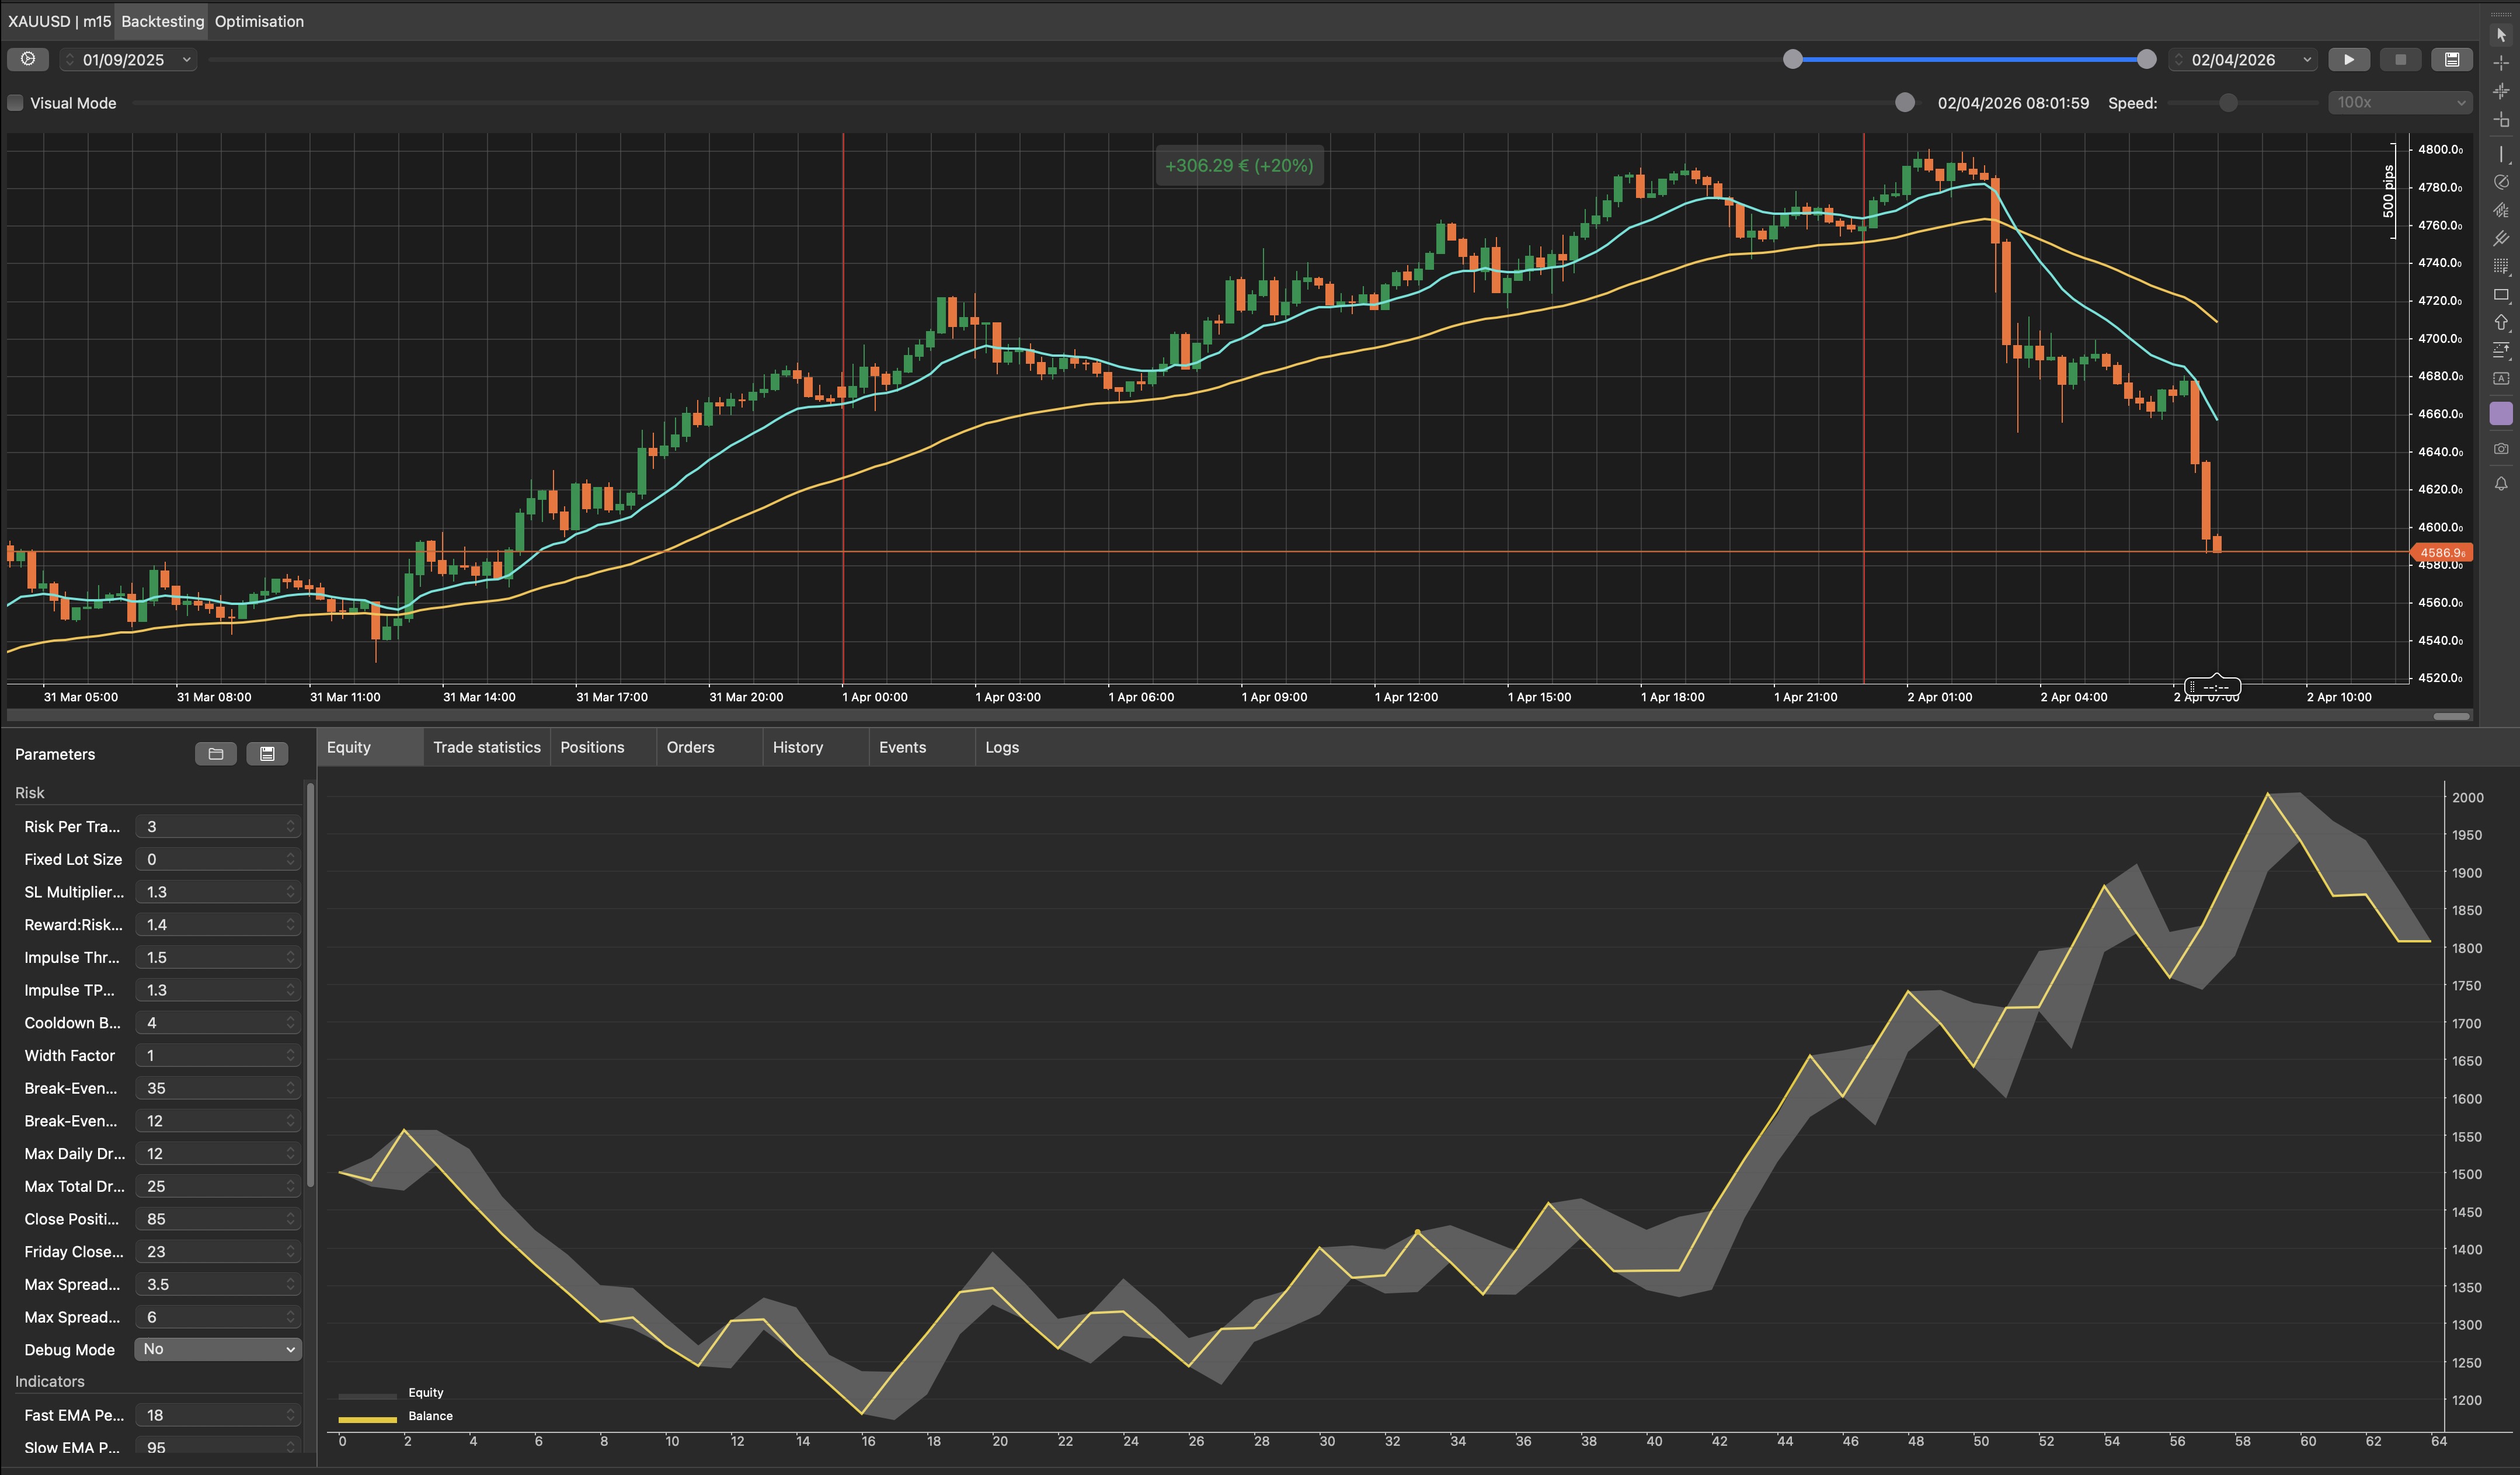The height and width of the screenshot is (1475, 2520).
Task: Save parameters using the disk icon
Action: tap(267, 753)
